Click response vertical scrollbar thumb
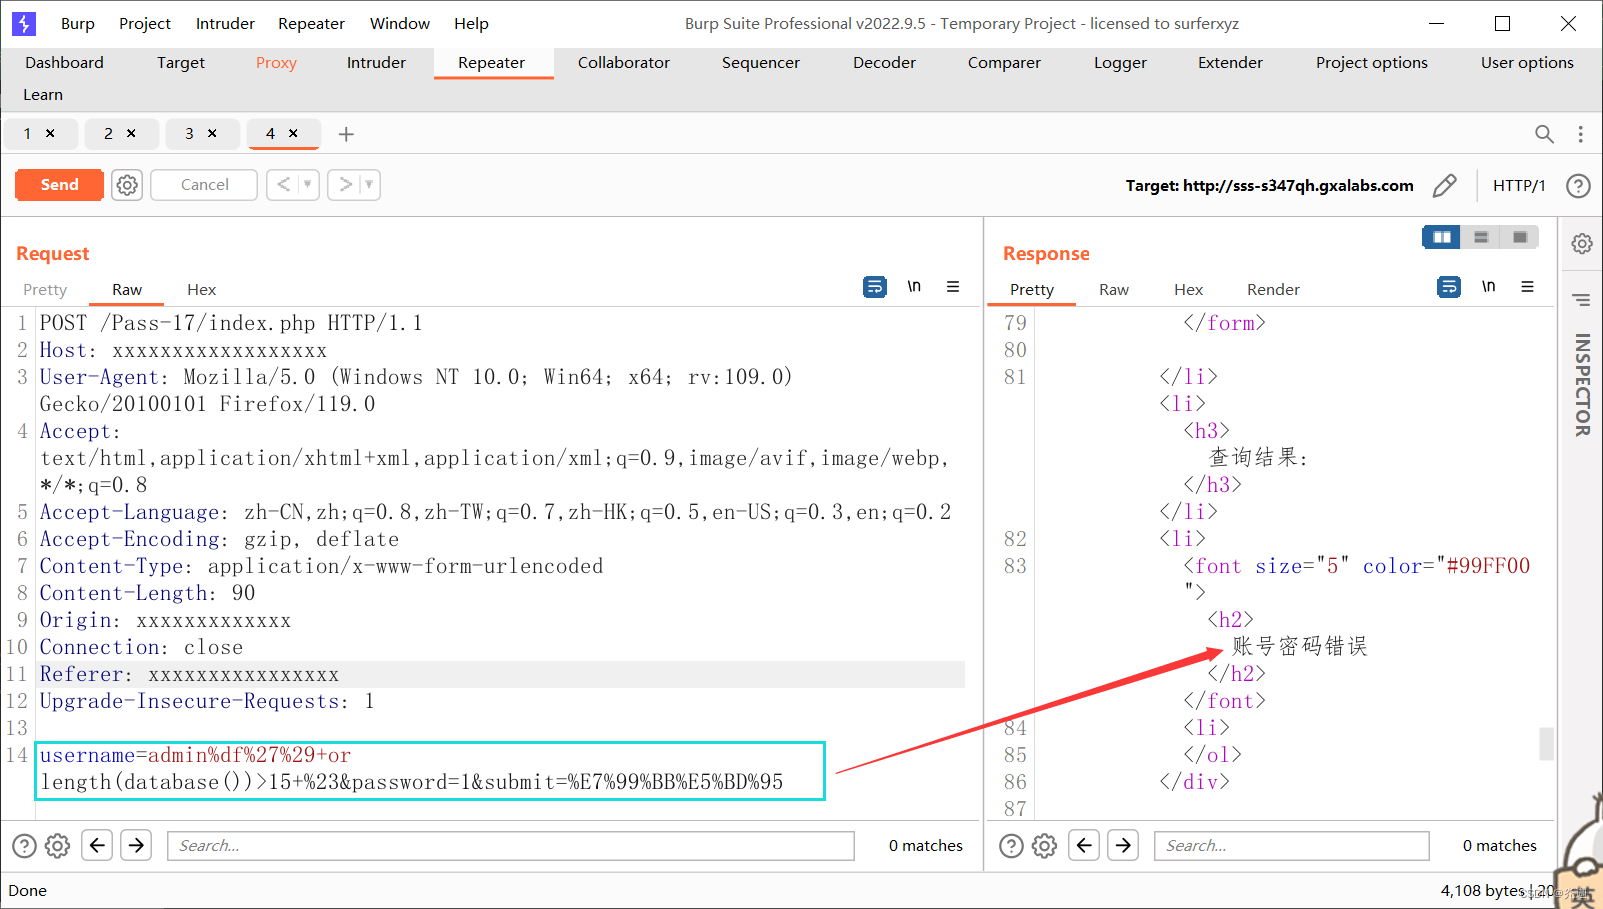This screenshot has height=909, width=1603. [x=1546, y=744]
